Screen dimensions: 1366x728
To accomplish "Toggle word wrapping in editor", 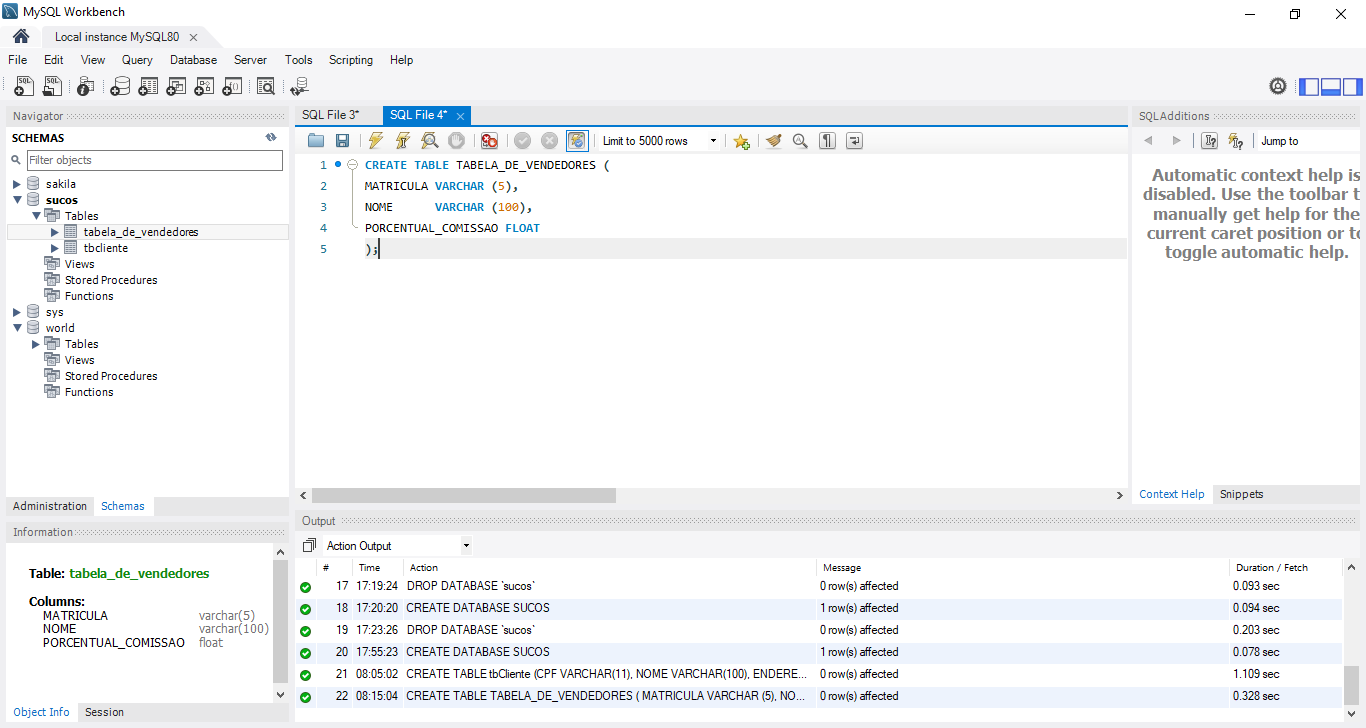I will click(x=854, y=141).
